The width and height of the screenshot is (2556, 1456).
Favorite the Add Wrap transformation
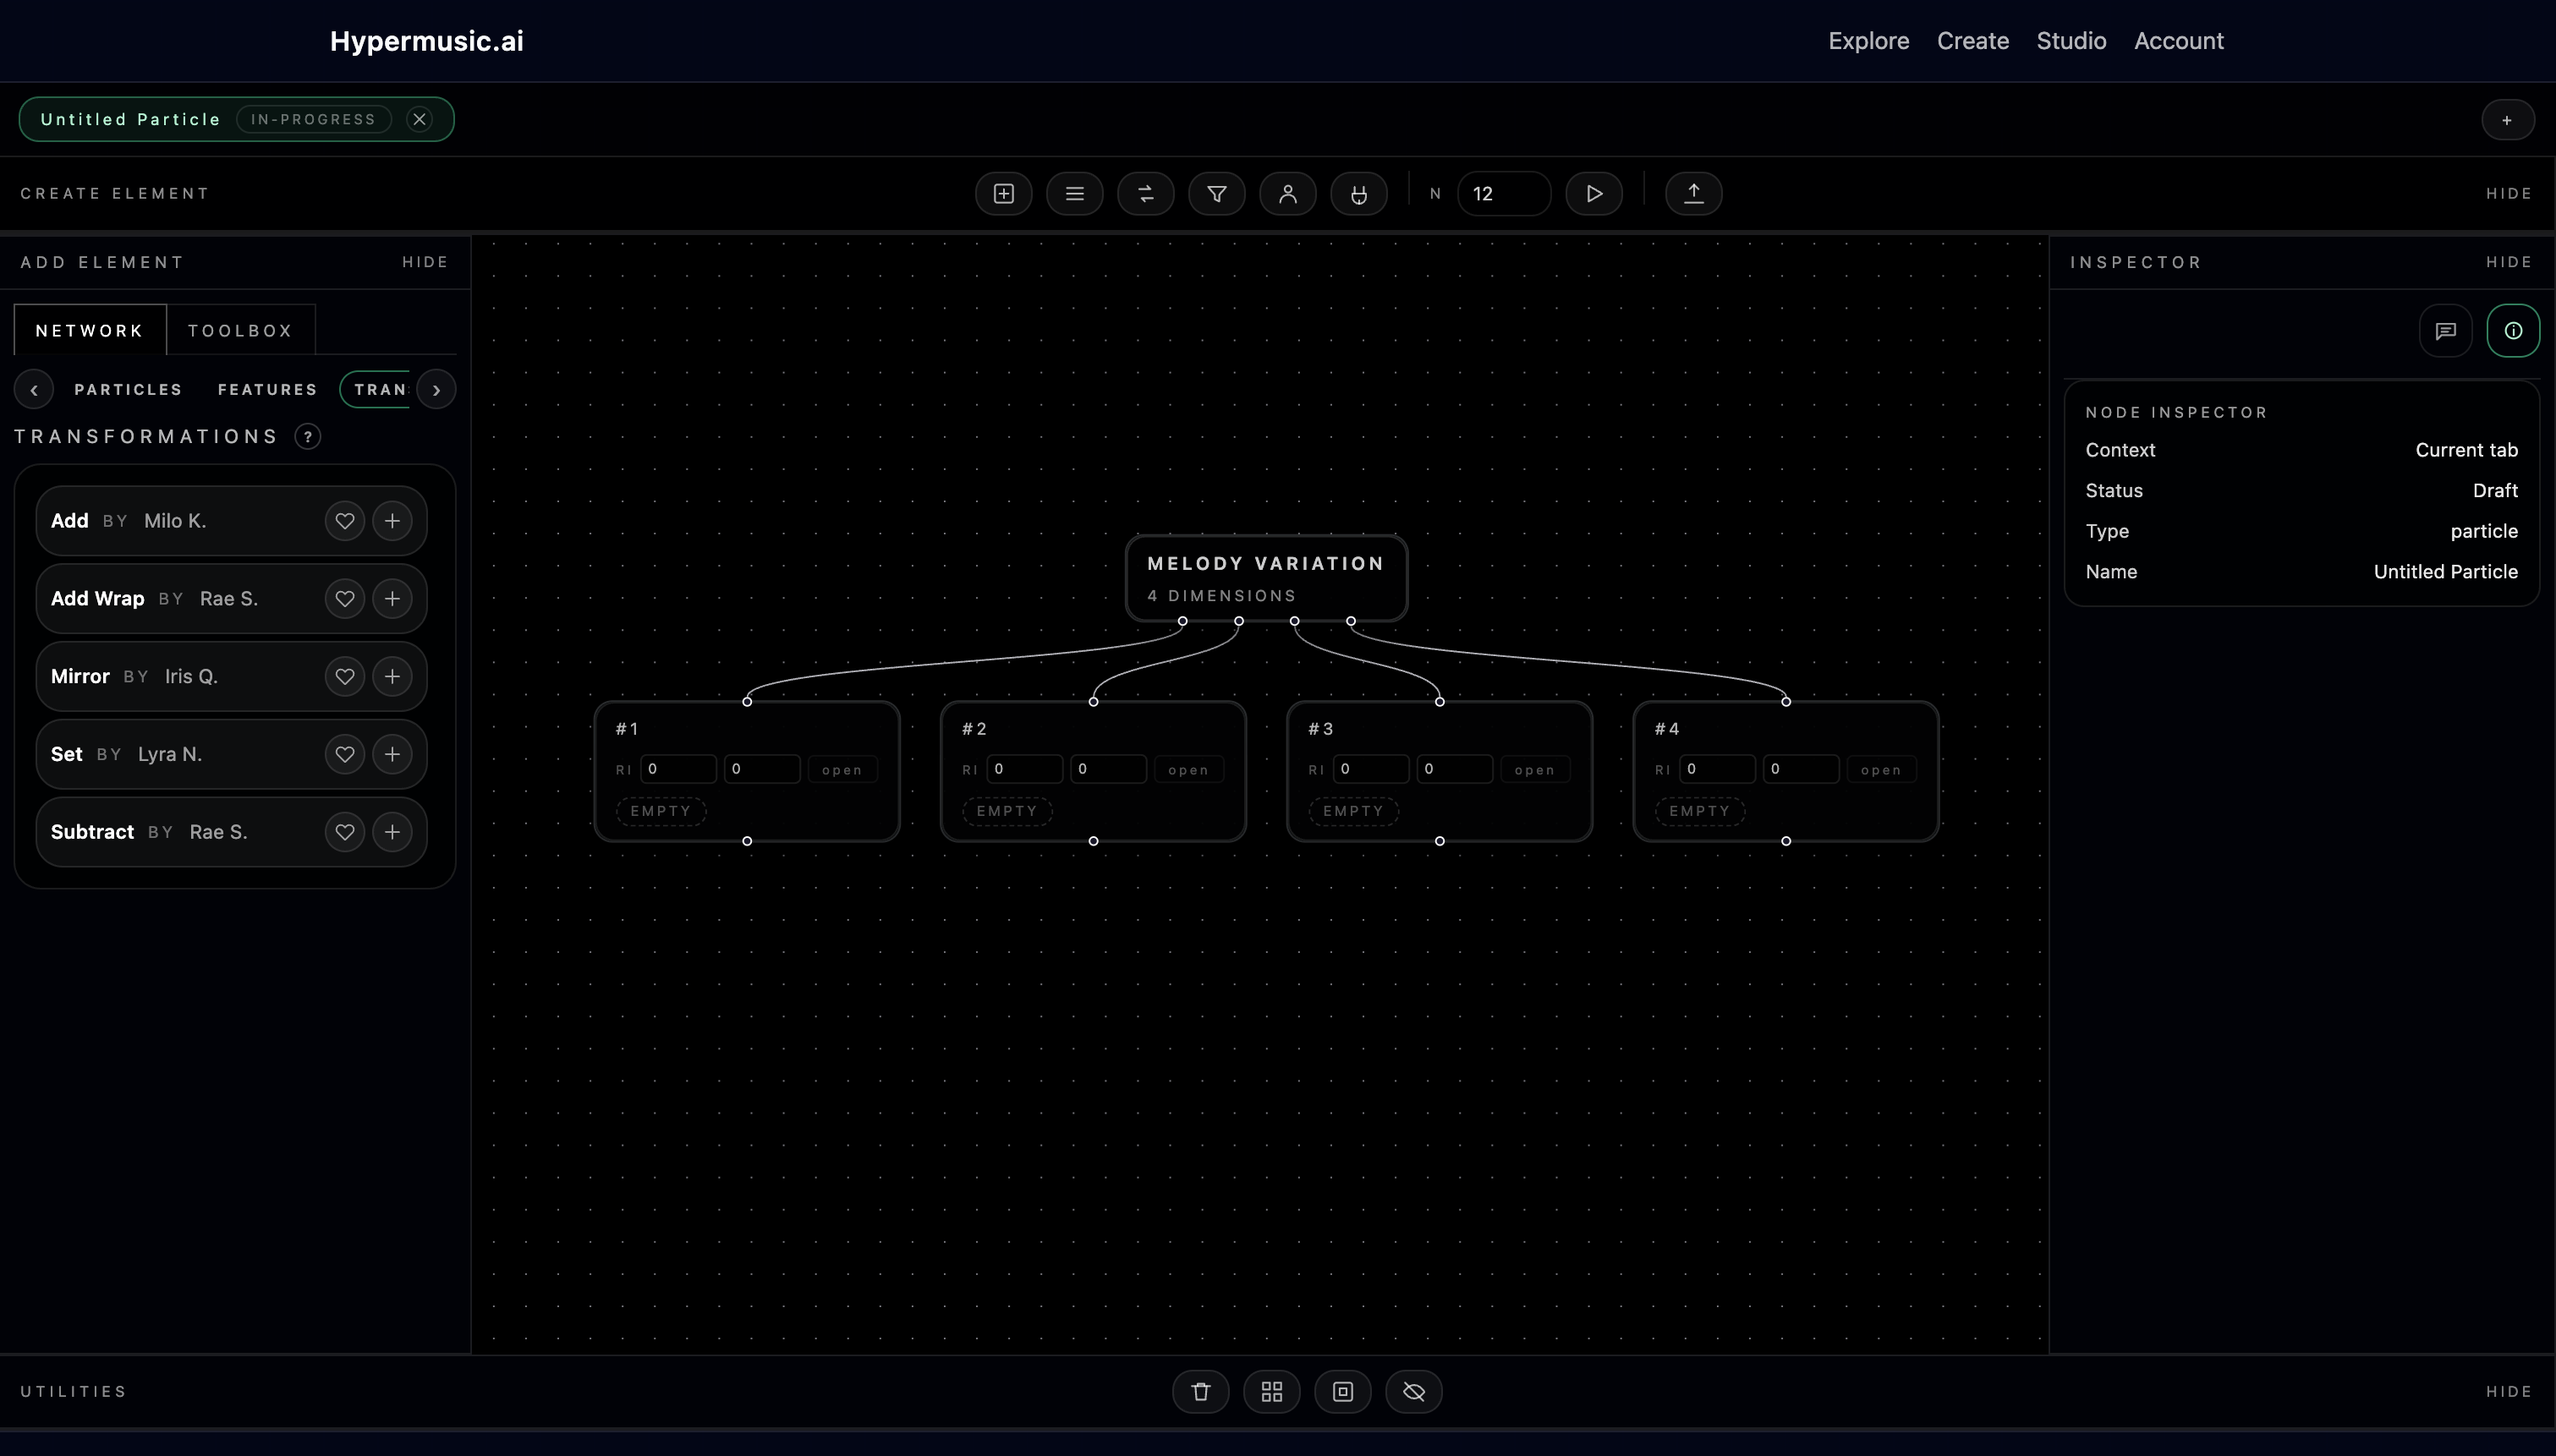coord(344,599)
